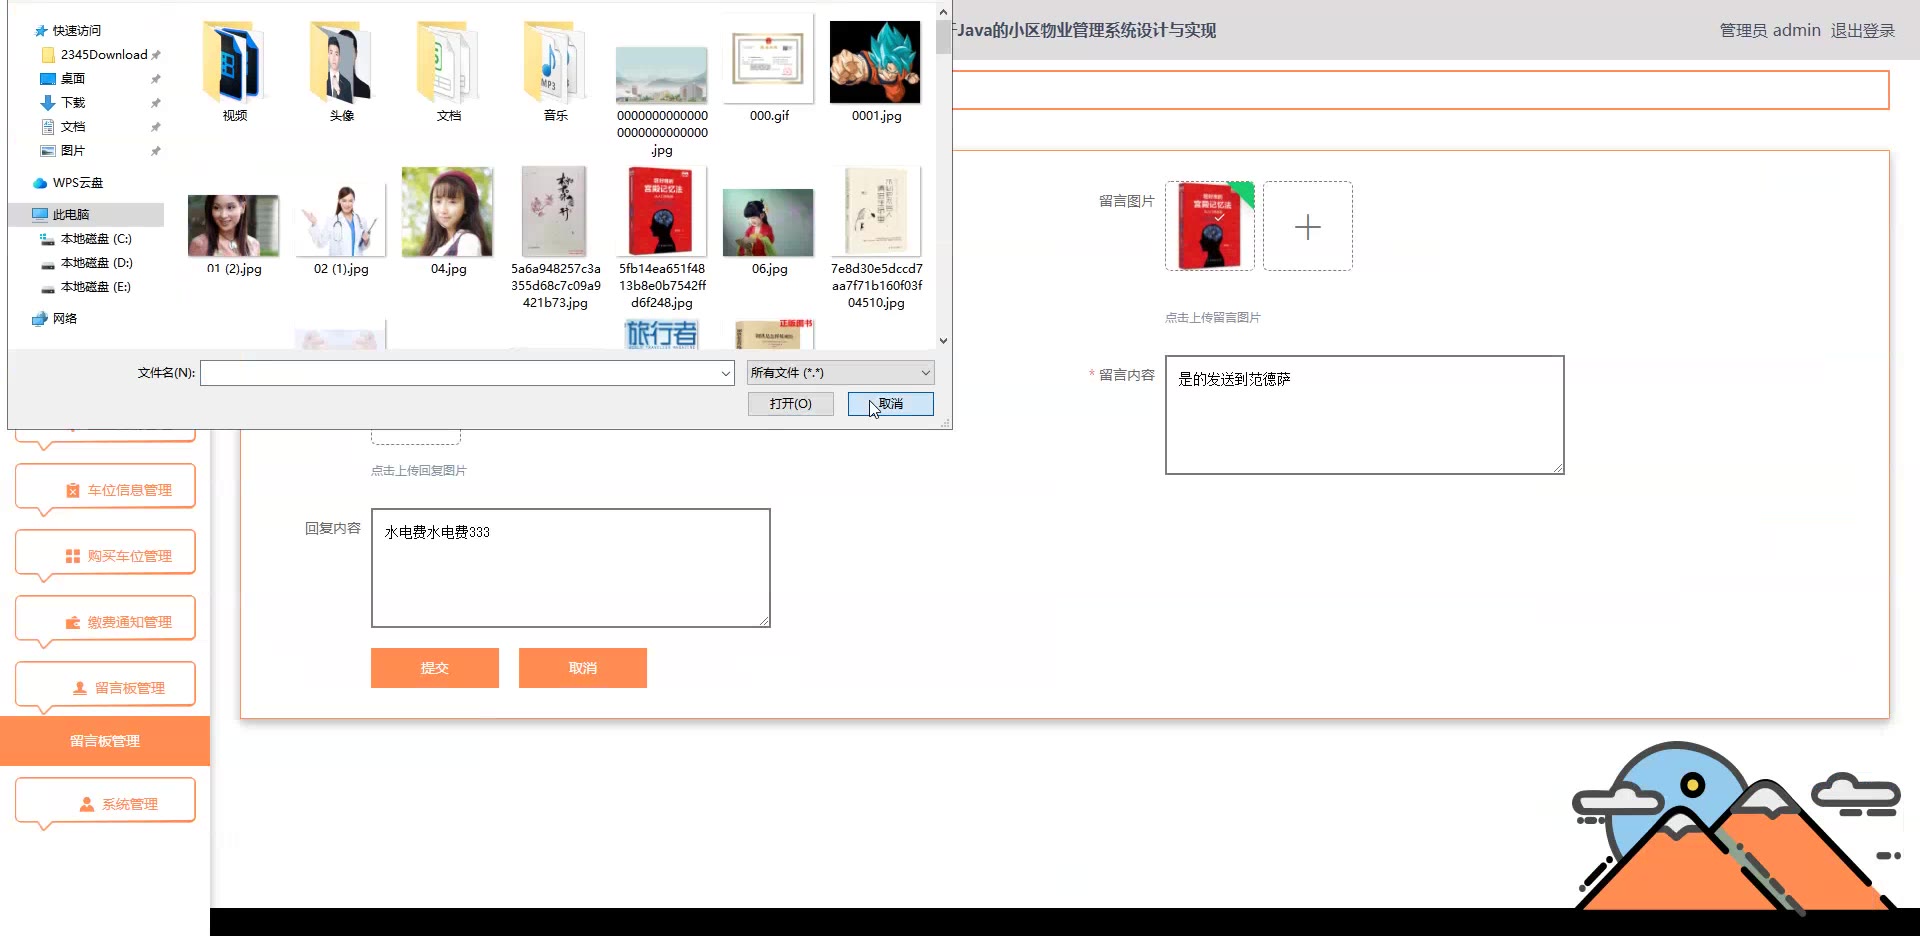Click the 购买车位管理 grid icon
This screenshot has width=1920, height=936.
pyautogui.click(x=73, y=556)
